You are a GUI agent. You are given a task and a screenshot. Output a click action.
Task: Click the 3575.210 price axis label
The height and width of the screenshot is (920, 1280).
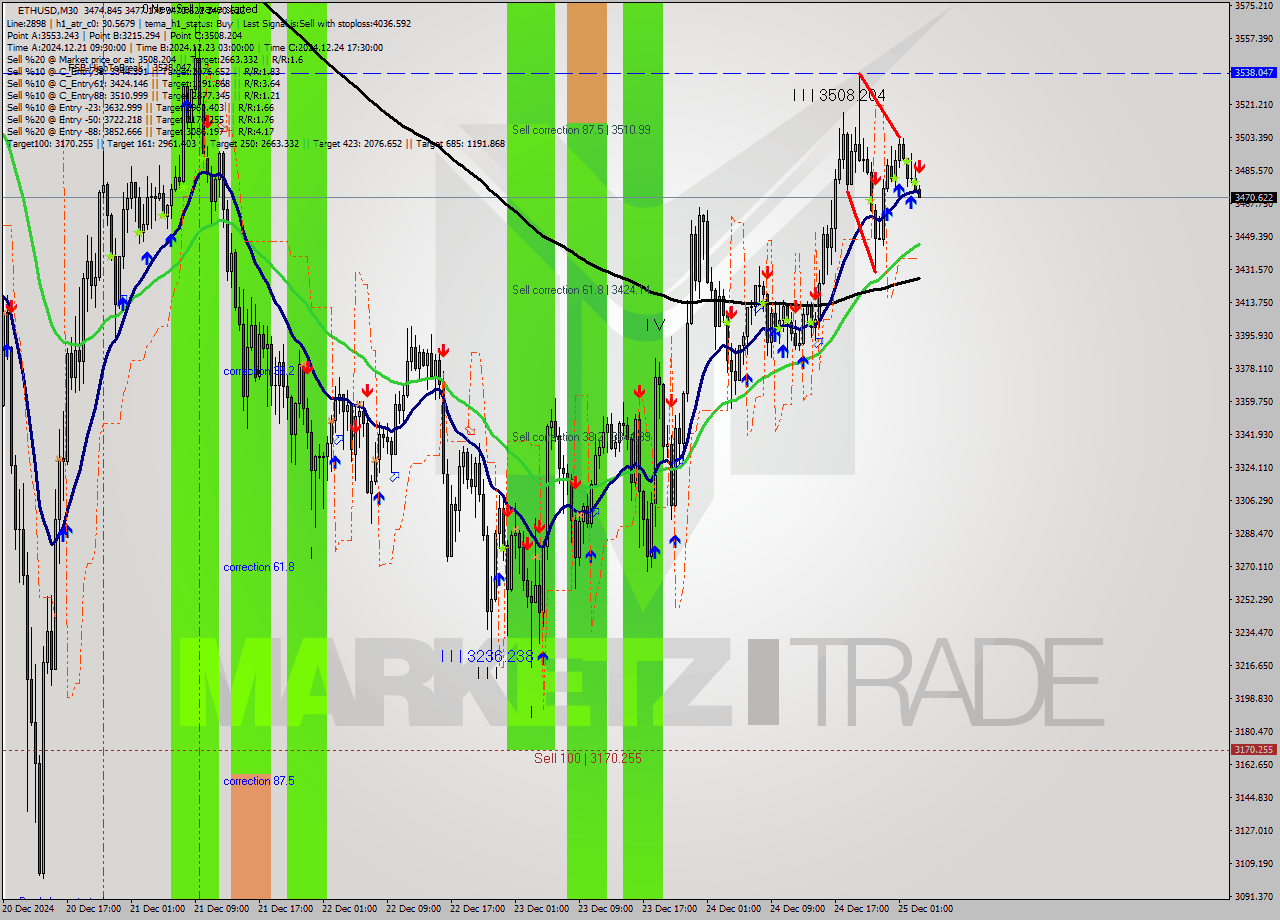point(1253,6)
